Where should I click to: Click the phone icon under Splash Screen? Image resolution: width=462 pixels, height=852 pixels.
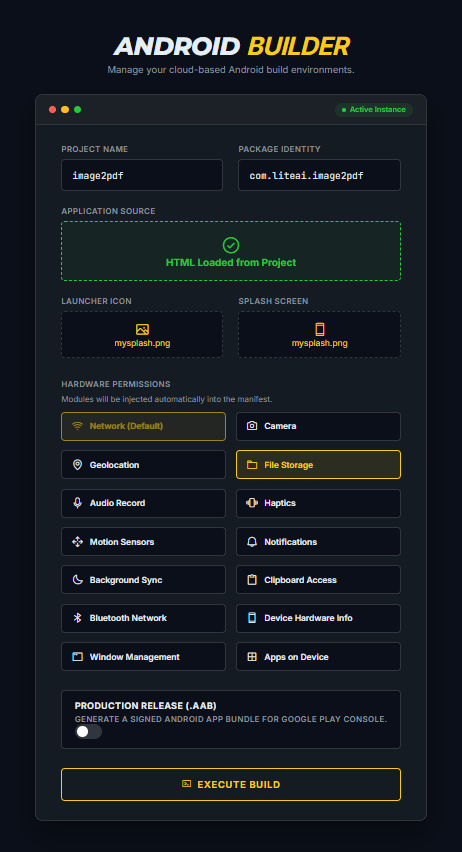click(320, 329)
